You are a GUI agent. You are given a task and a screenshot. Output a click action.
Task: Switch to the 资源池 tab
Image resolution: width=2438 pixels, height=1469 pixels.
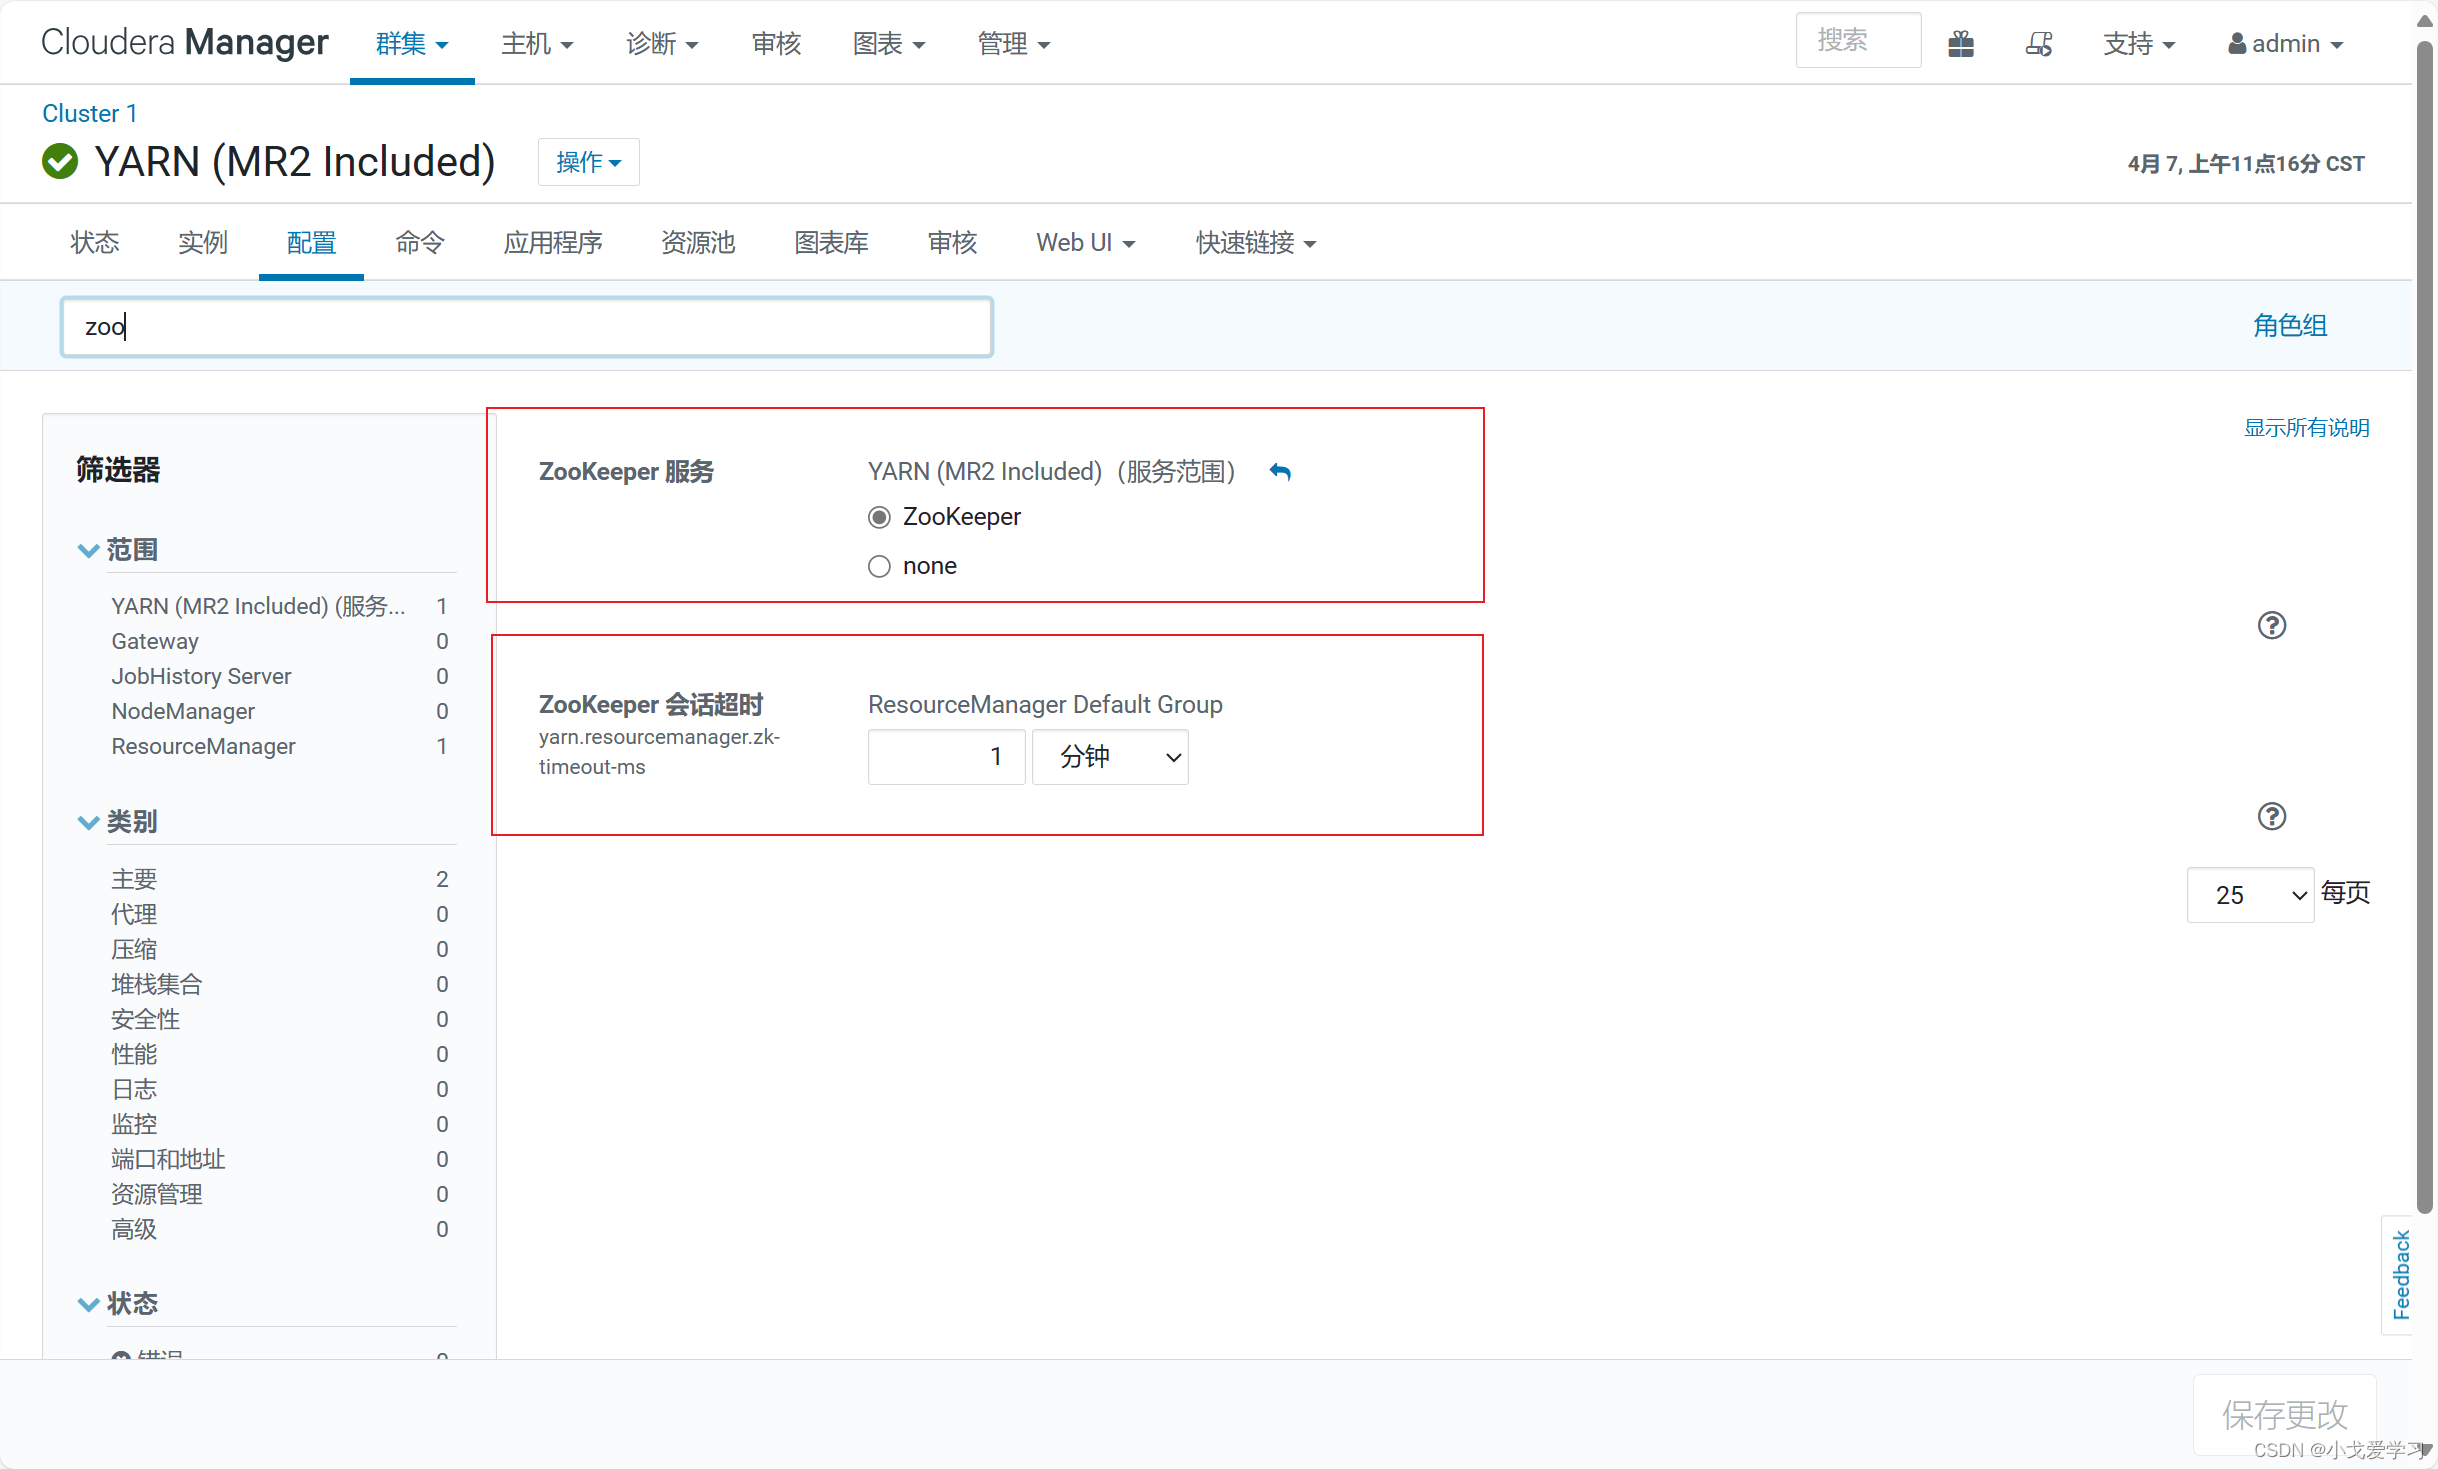698,243
